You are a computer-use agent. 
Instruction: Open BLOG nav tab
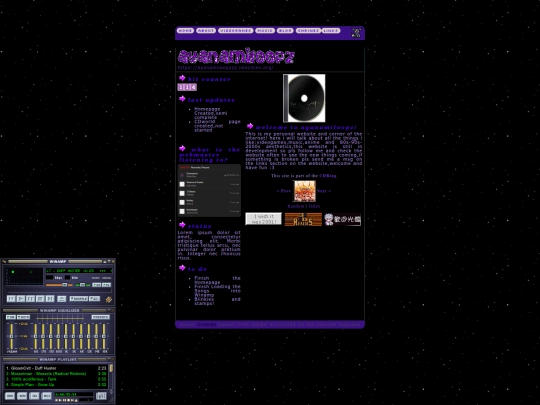pyautogui.click(x=285, y=31)
